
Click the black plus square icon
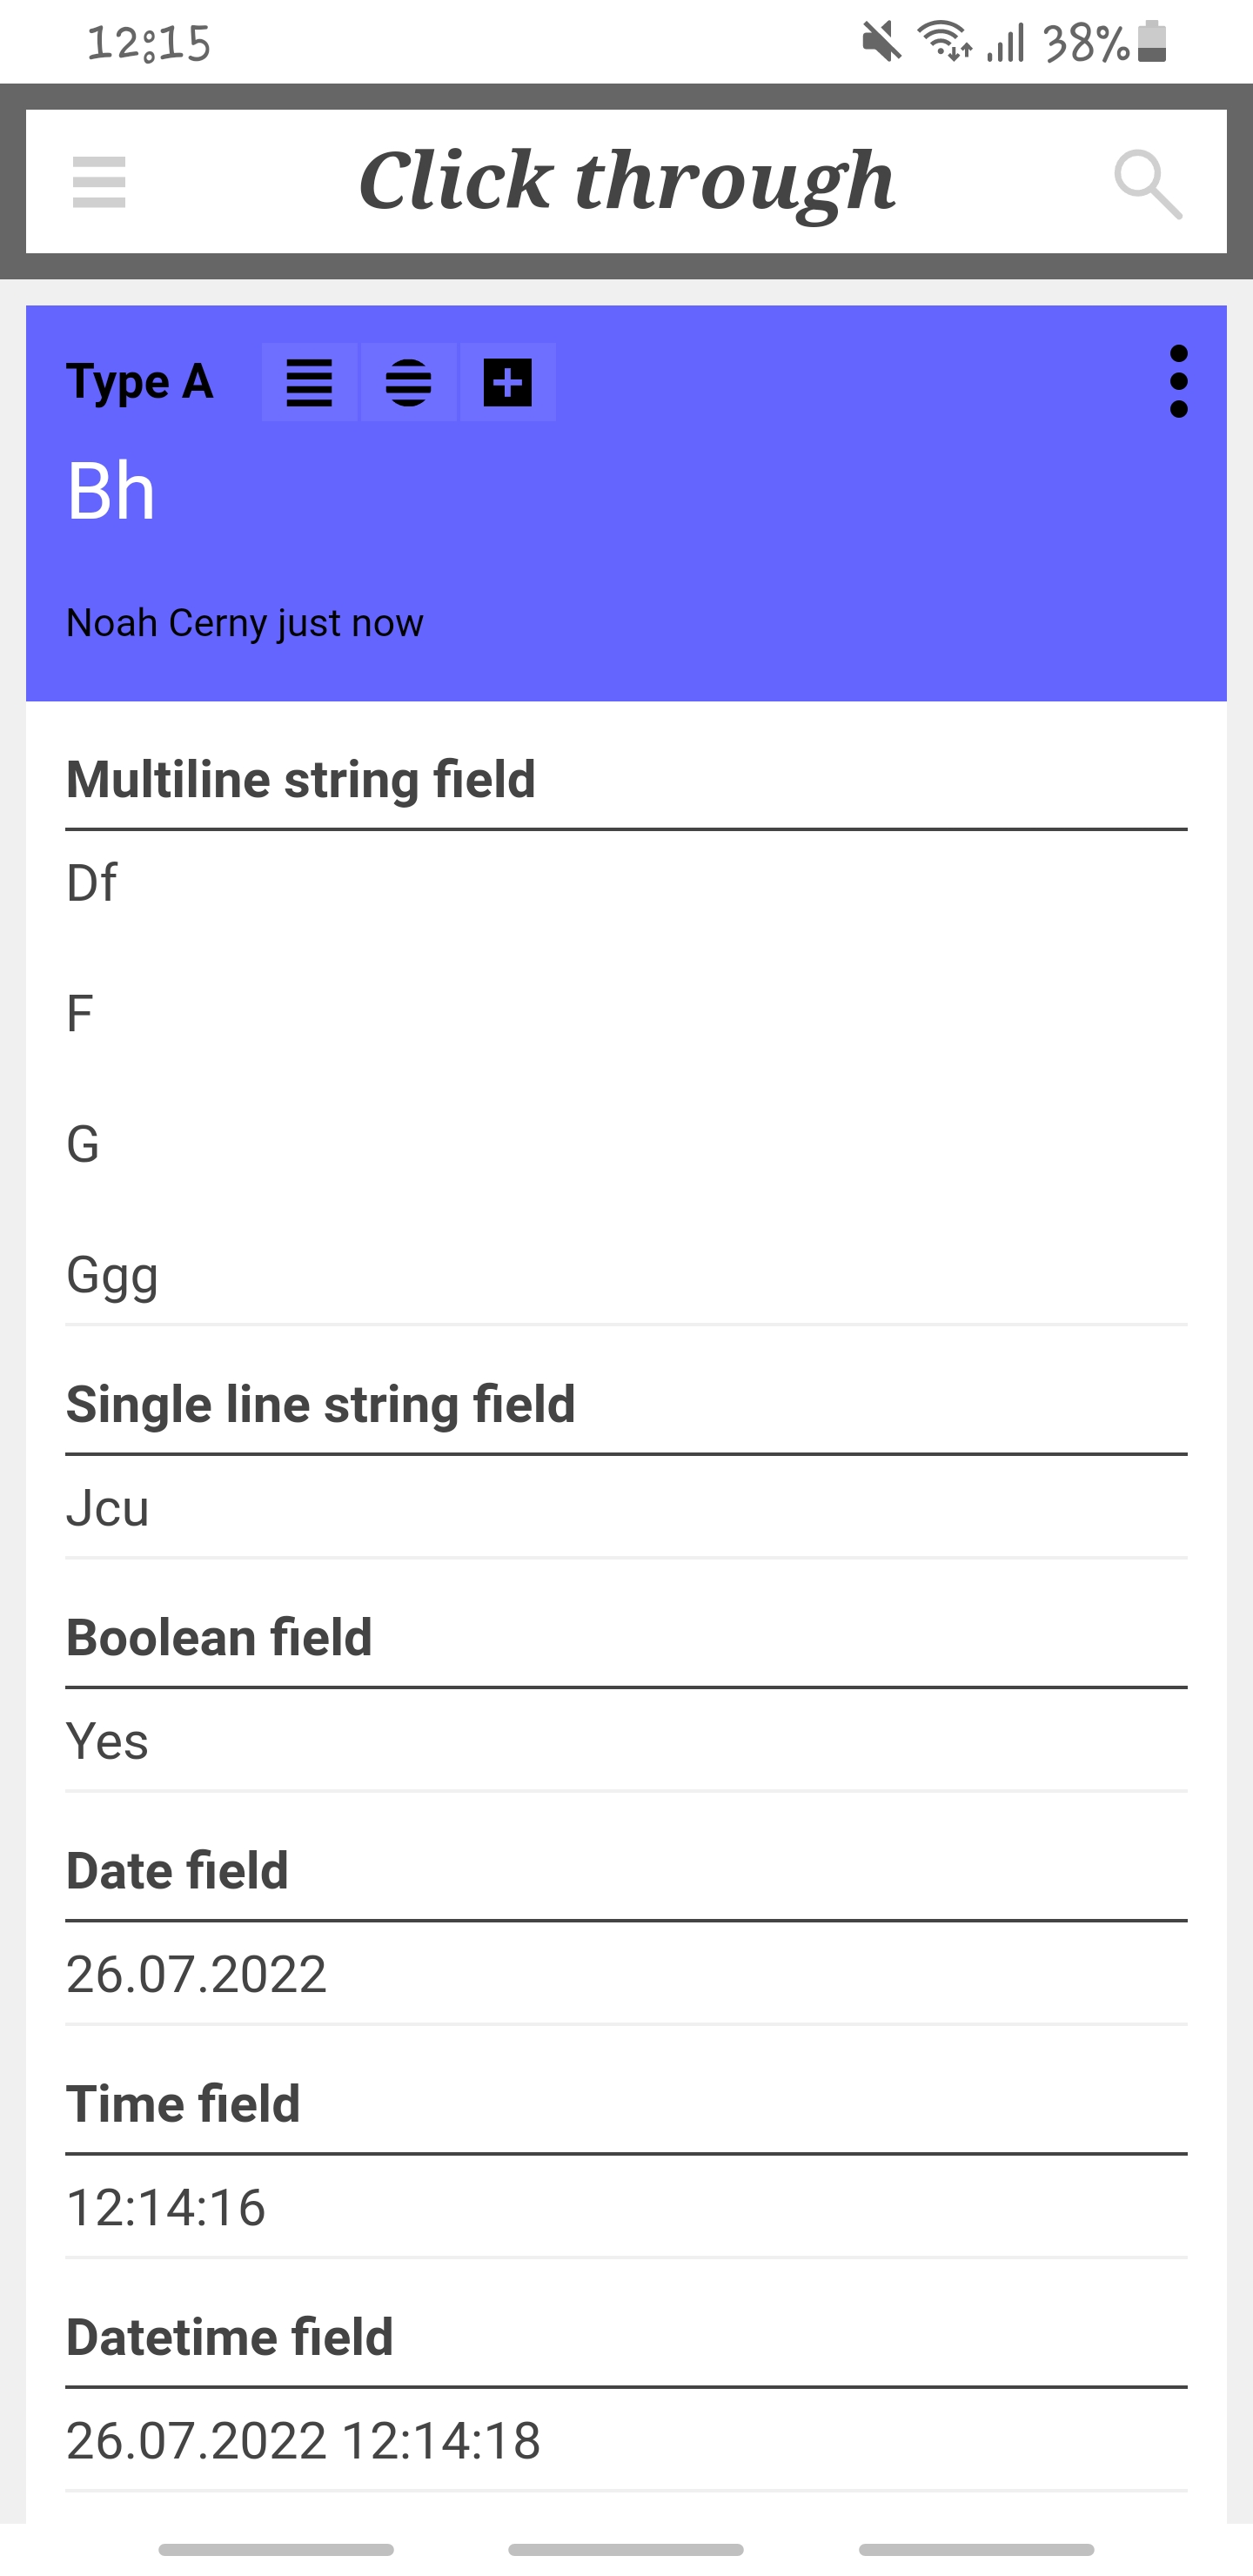click(507, 383)
